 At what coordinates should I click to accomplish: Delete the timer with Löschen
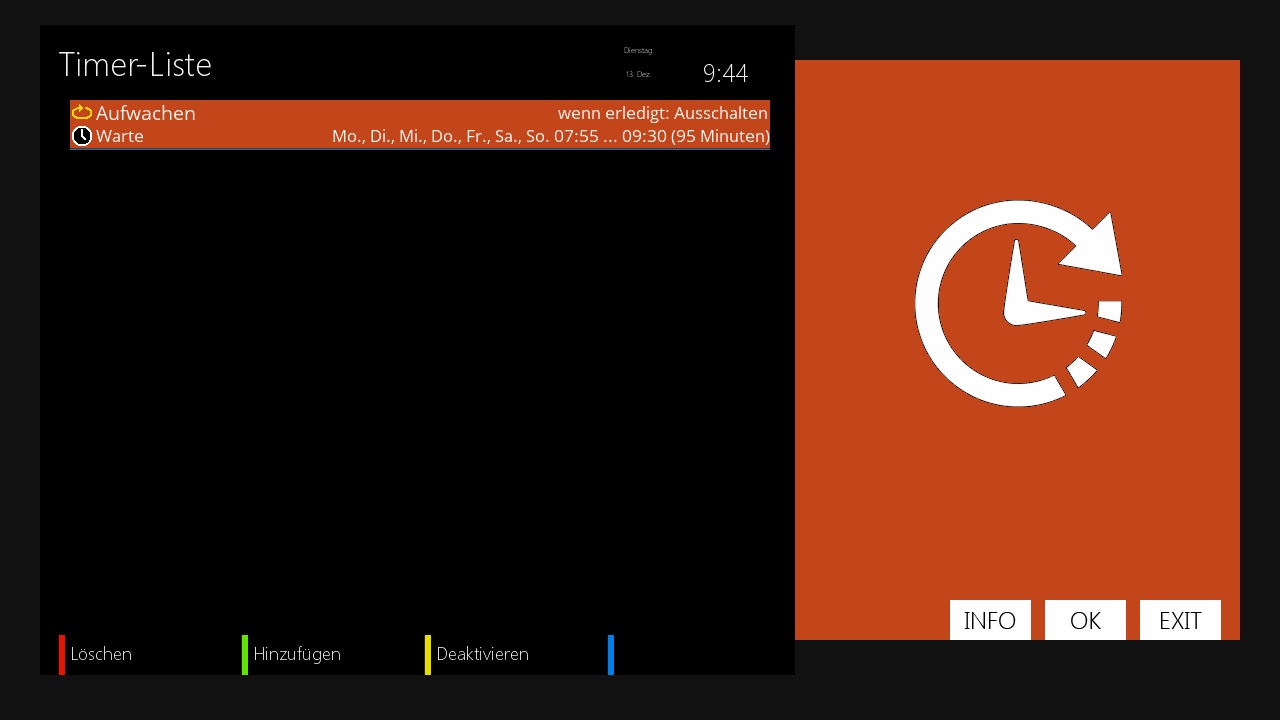coord(101,654)
